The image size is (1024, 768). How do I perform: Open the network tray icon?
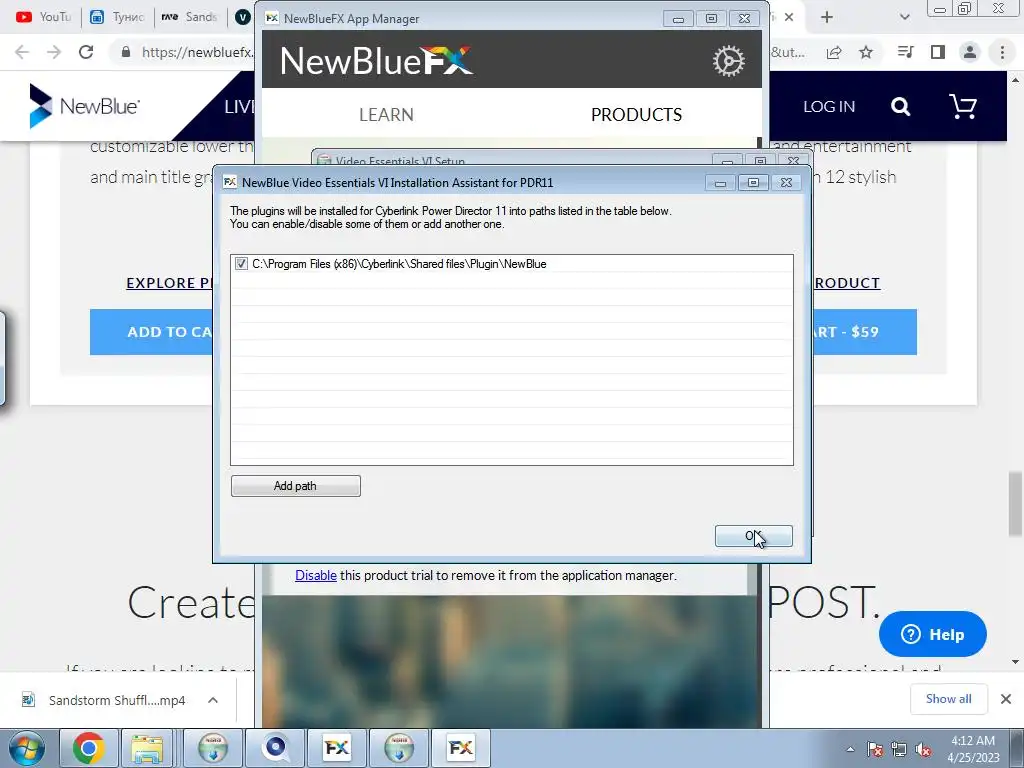(x=899, y=750)
